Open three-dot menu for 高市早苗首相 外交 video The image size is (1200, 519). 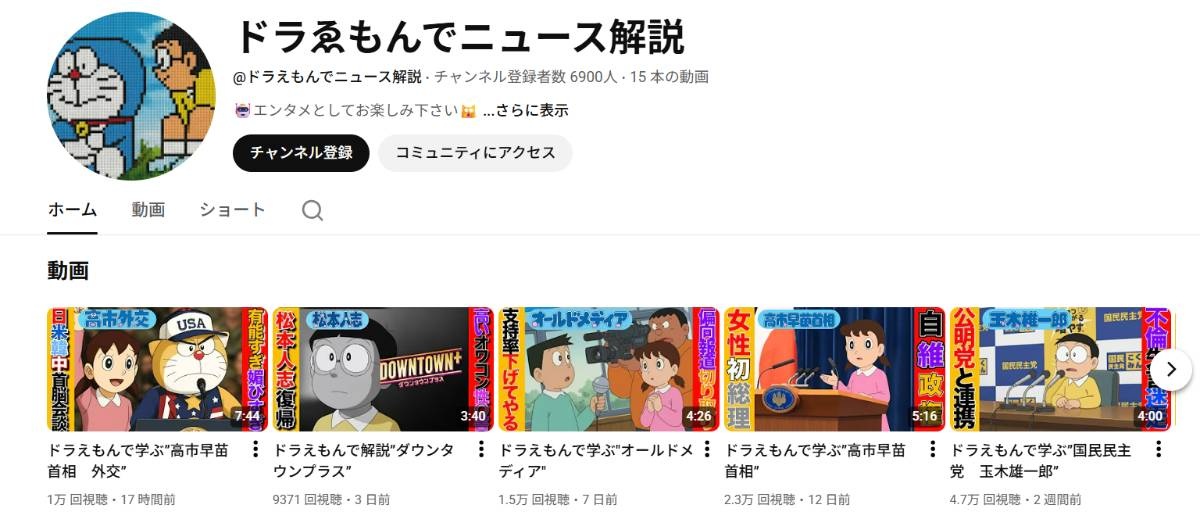255,450
